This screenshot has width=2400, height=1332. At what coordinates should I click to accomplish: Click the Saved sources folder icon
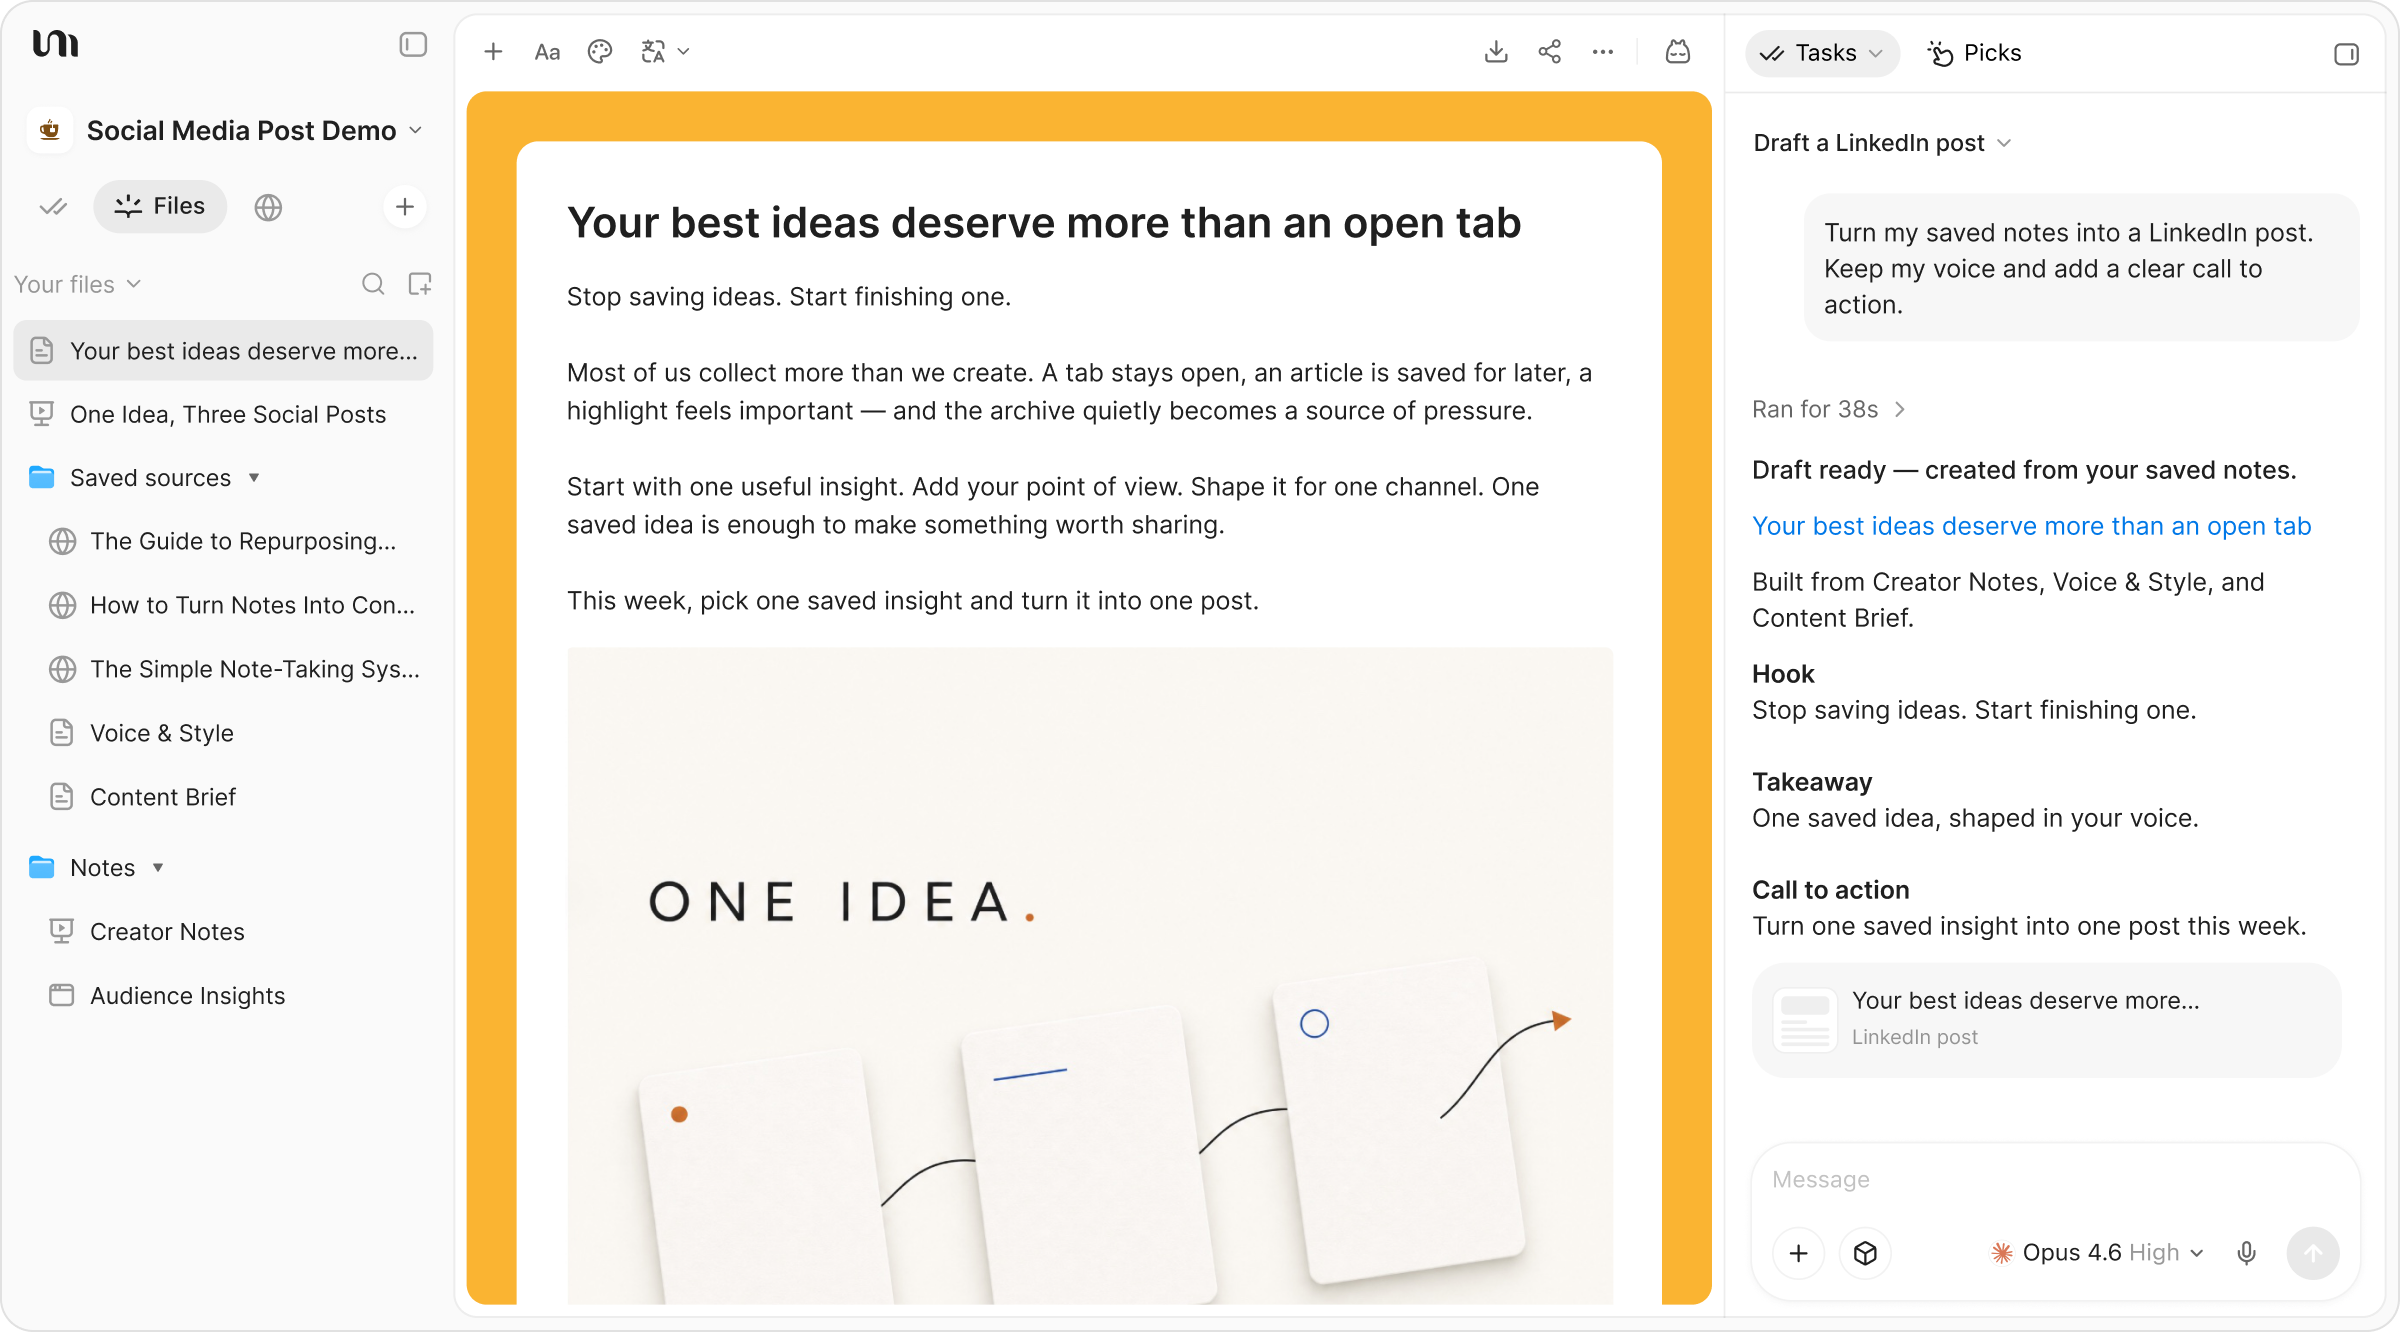coord(42,478)
